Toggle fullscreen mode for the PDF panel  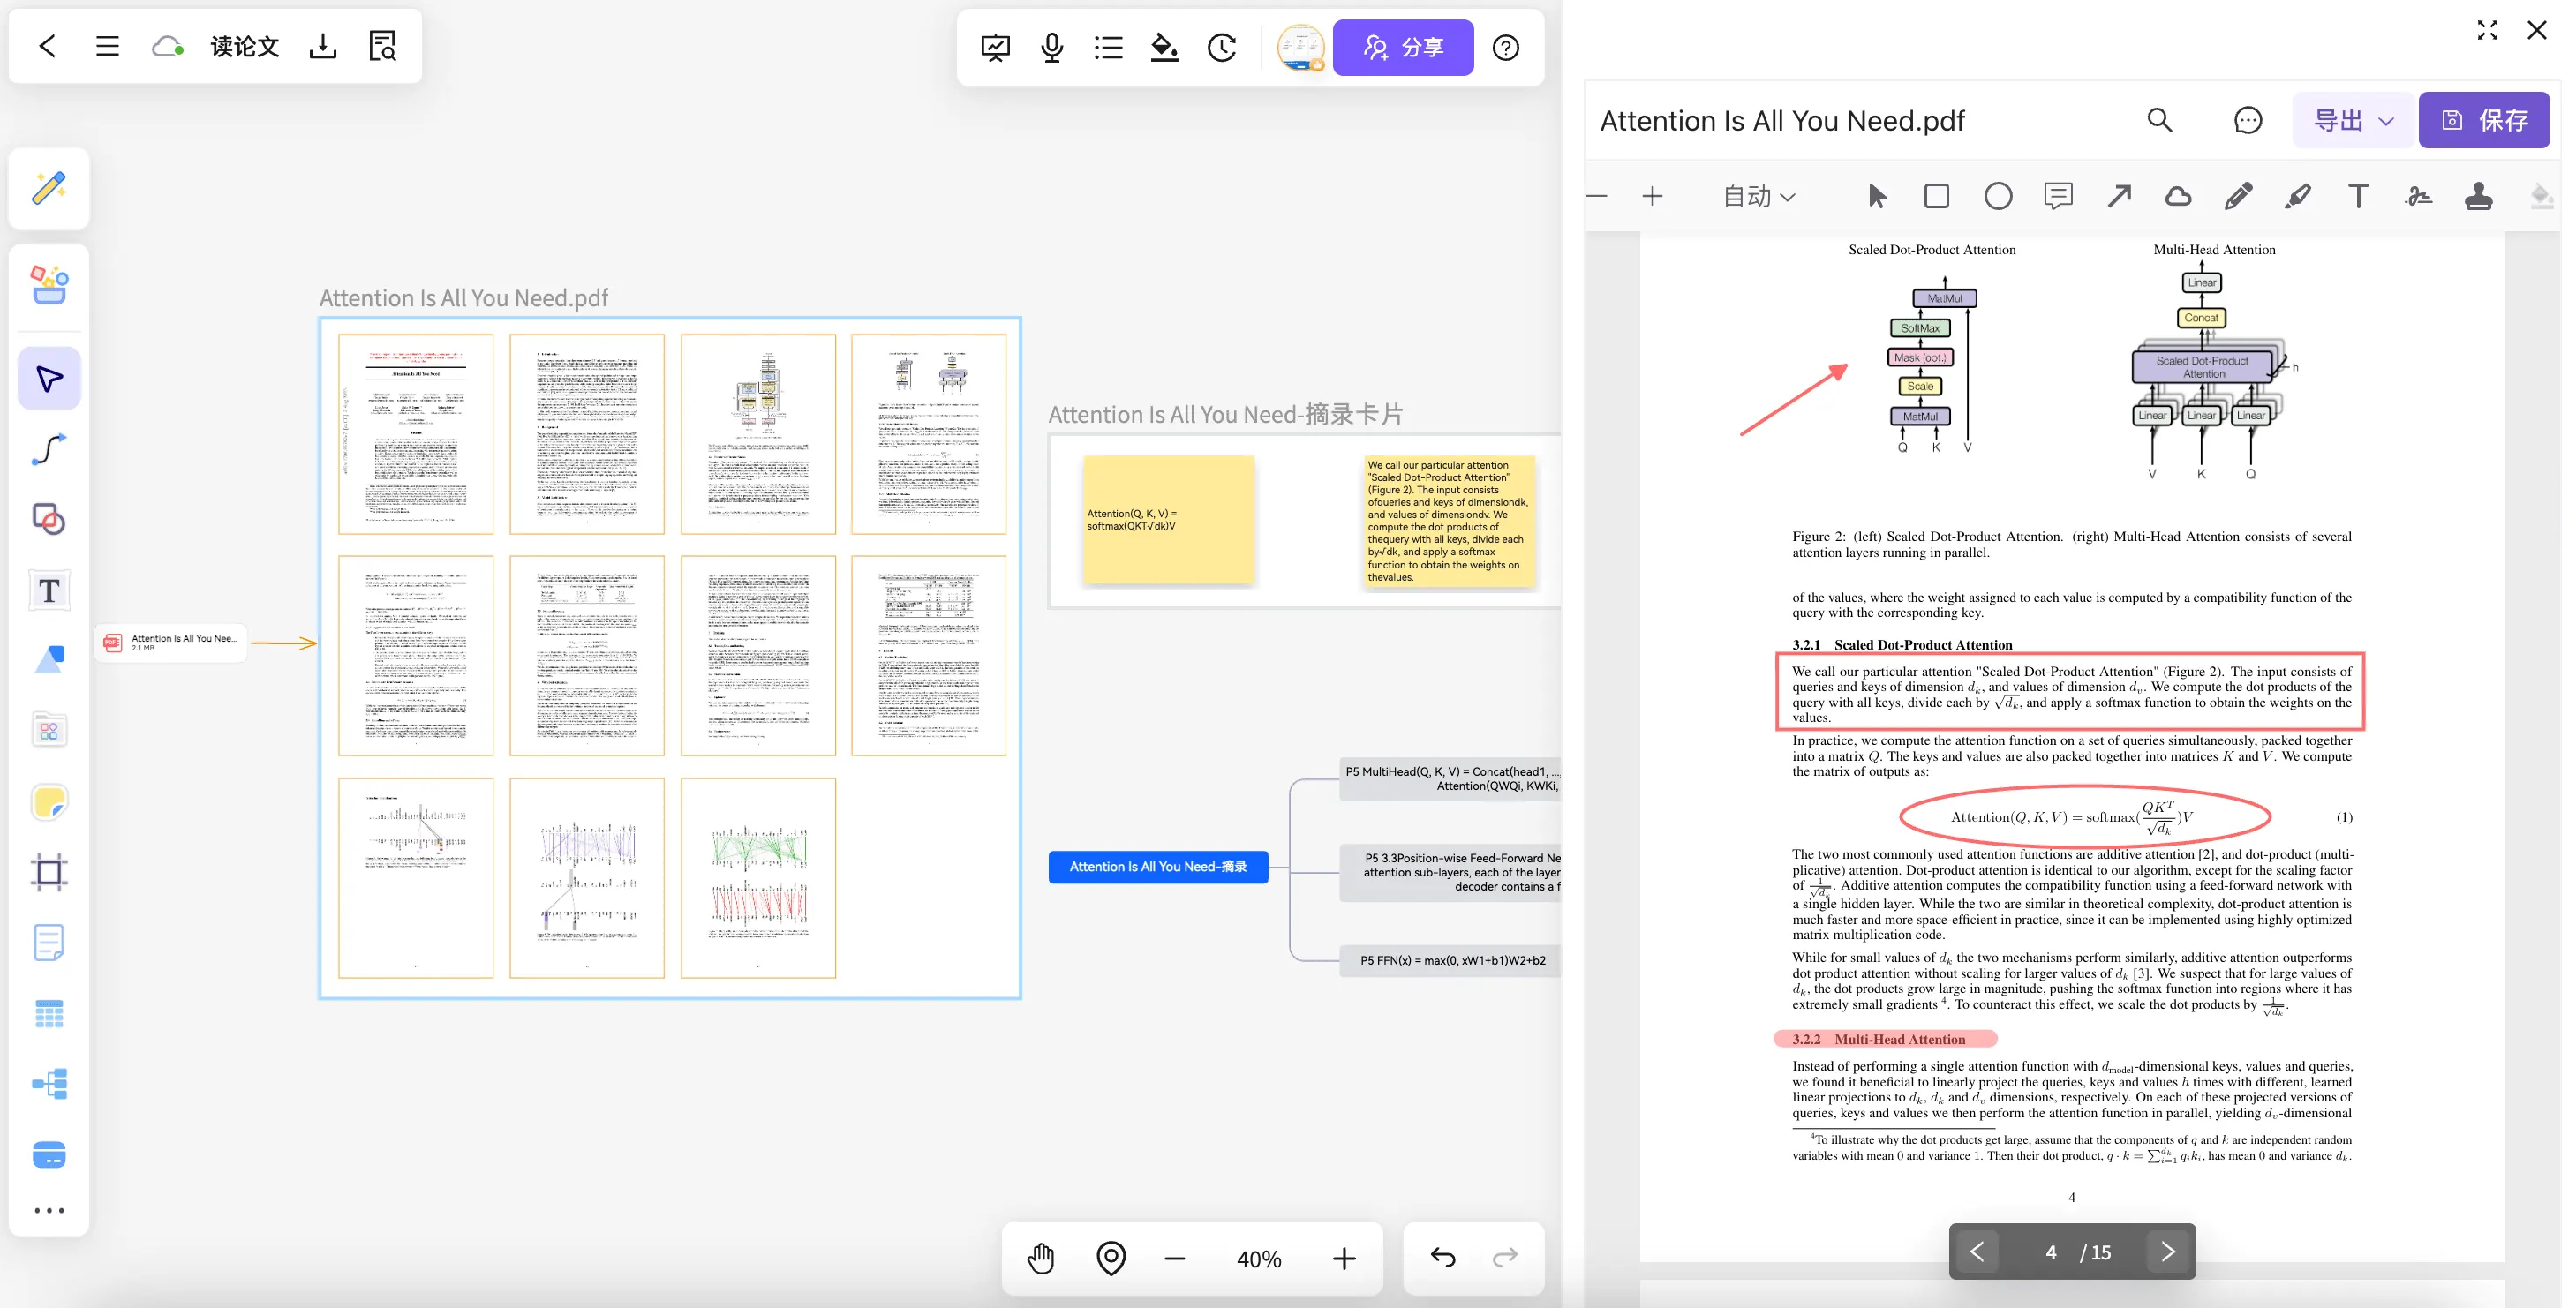(x=2488, y=30)
